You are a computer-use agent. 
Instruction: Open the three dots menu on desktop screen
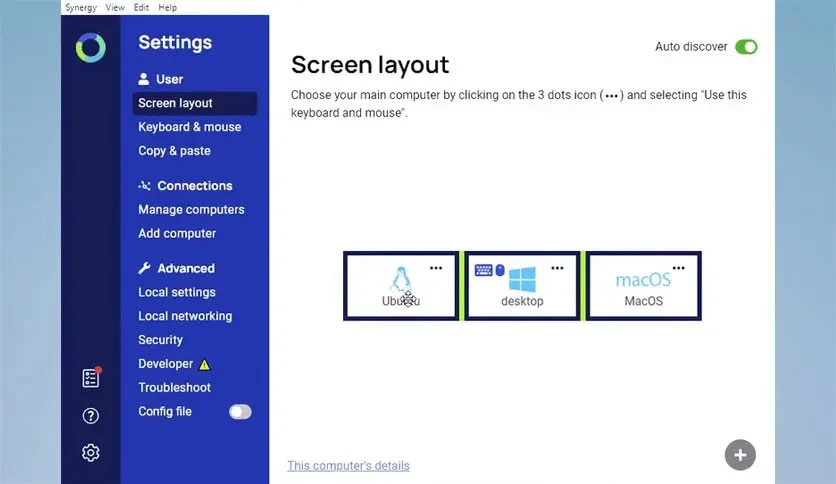(x=557, y=268)
